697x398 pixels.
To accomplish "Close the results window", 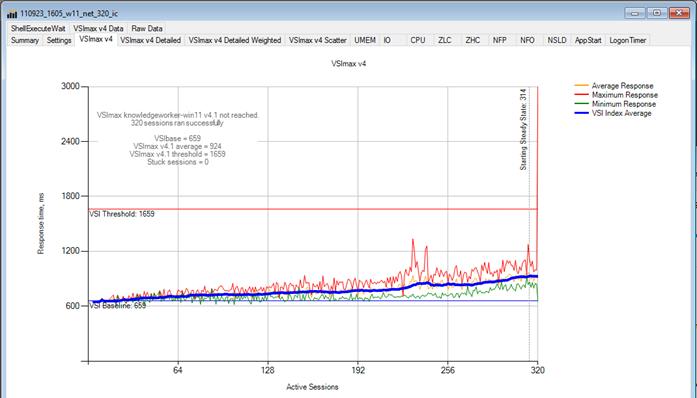I will (679, 13).
